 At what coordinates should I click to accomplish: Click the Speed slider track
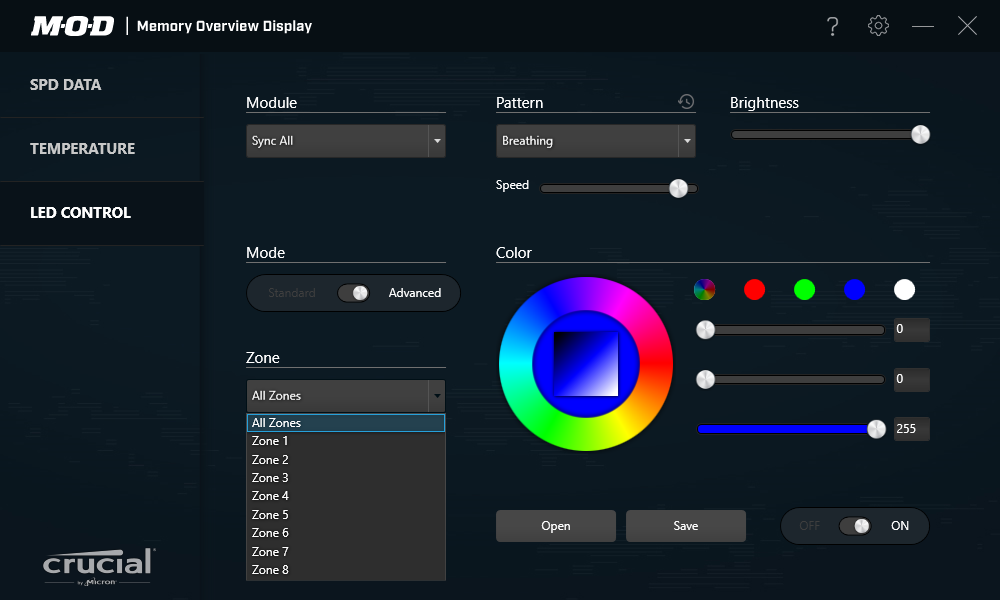600,188
